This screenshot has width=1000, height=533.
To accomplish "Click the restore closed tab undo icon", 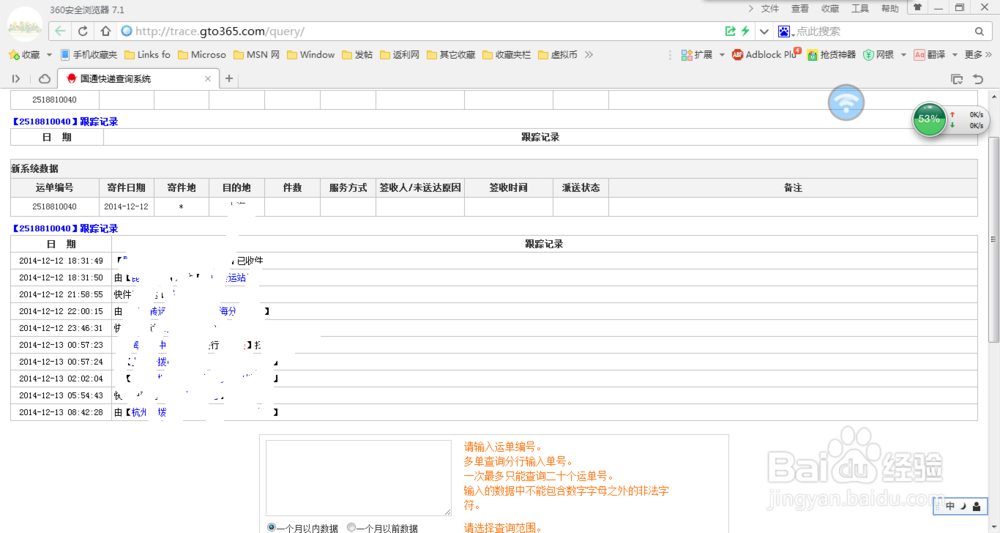I will 978,79.
